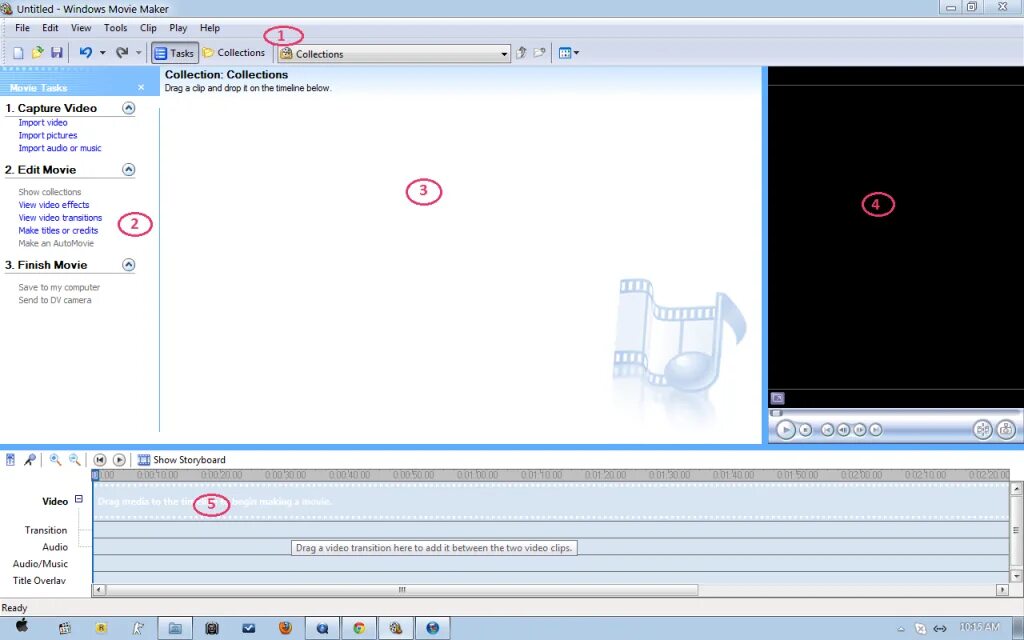Image resolution: width=1024 pixels, height=640 pixels.
Task: Click the New Collection Folder icon
Action: [539, 53]
